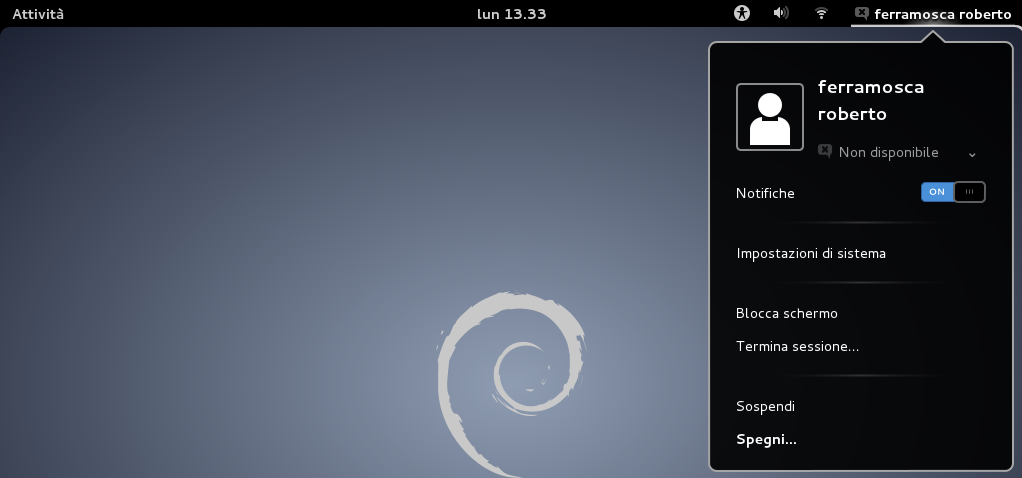Click Spegni... to power off
The height and width of the screenshot is (478, 1022).
tap(766, 439)
